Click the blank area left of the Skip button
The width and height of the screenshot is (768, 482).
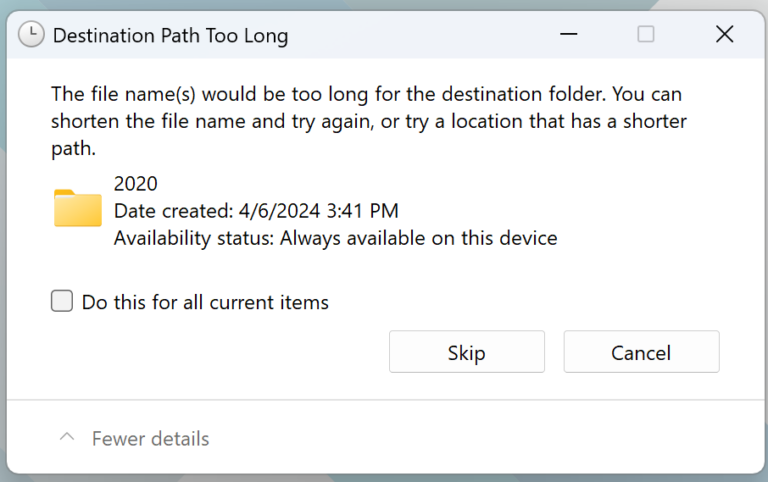pyautogui.click(x=220, y=352)
